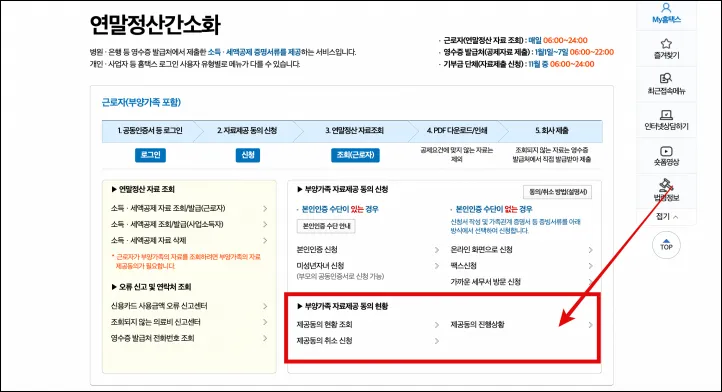Click the 신청 button under step 2
Viewport: 722px width, 392px height.
(248, 155)
